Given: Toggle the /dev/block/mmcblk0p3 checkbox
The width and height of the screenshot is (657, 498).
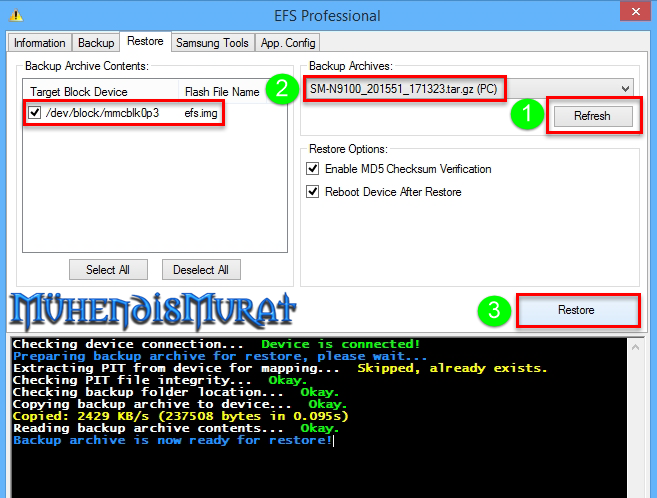Looking at the screenshot, I should (x=34, y=113).
